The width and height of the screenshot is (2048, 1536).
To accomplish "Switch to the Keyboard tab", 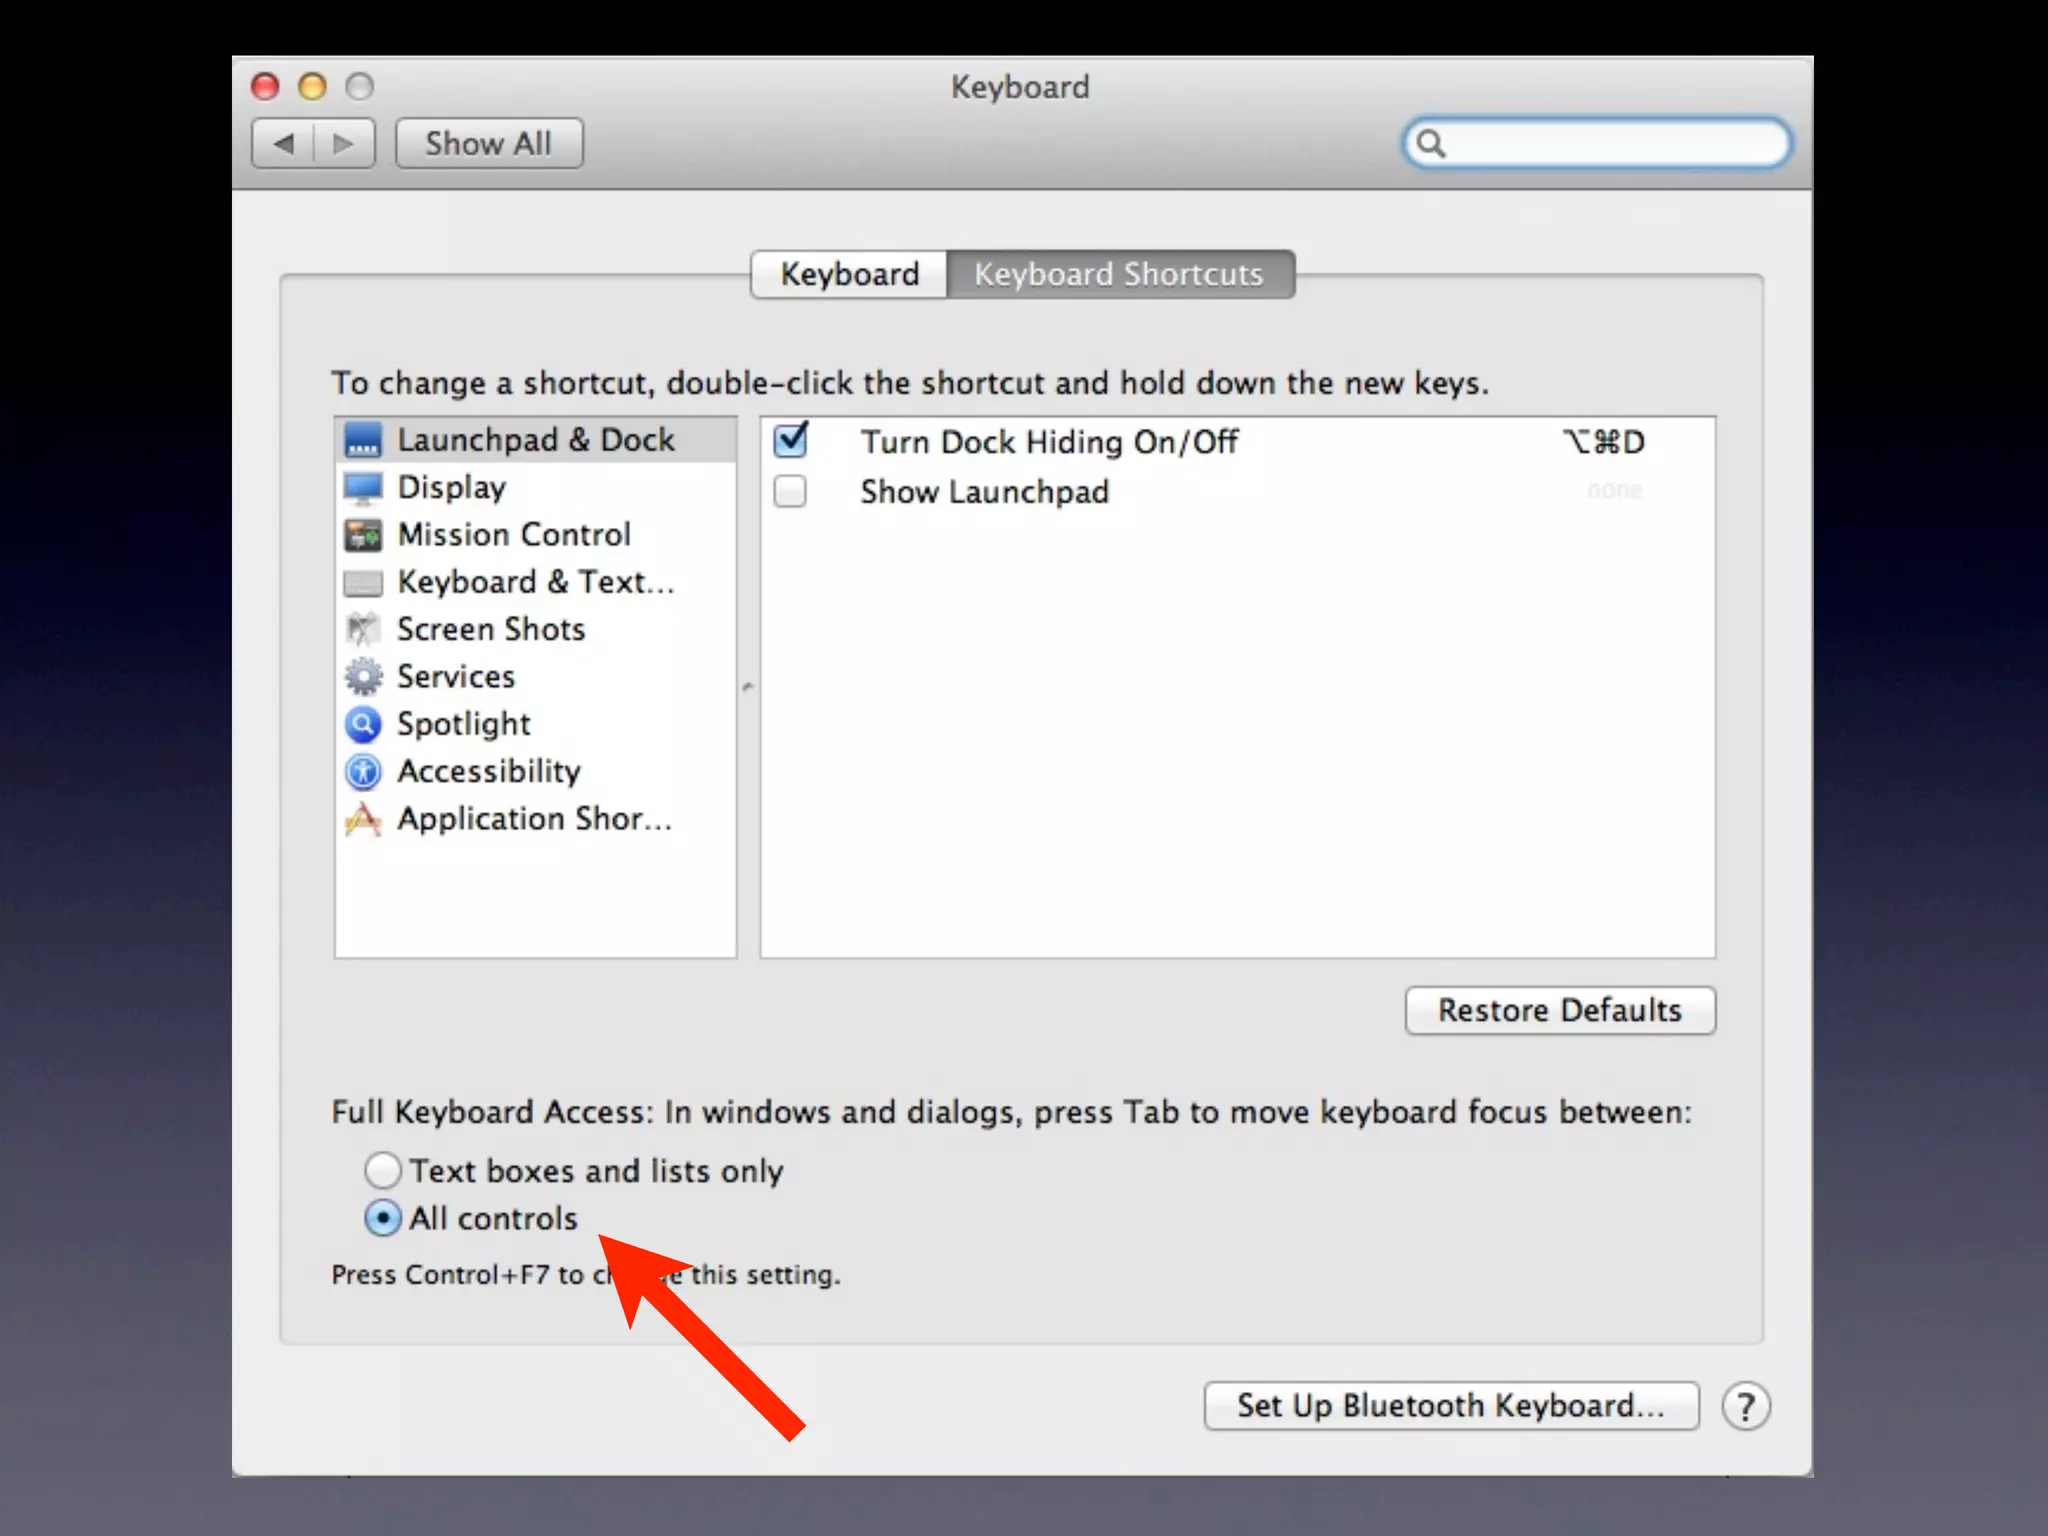I will [849, 274].
